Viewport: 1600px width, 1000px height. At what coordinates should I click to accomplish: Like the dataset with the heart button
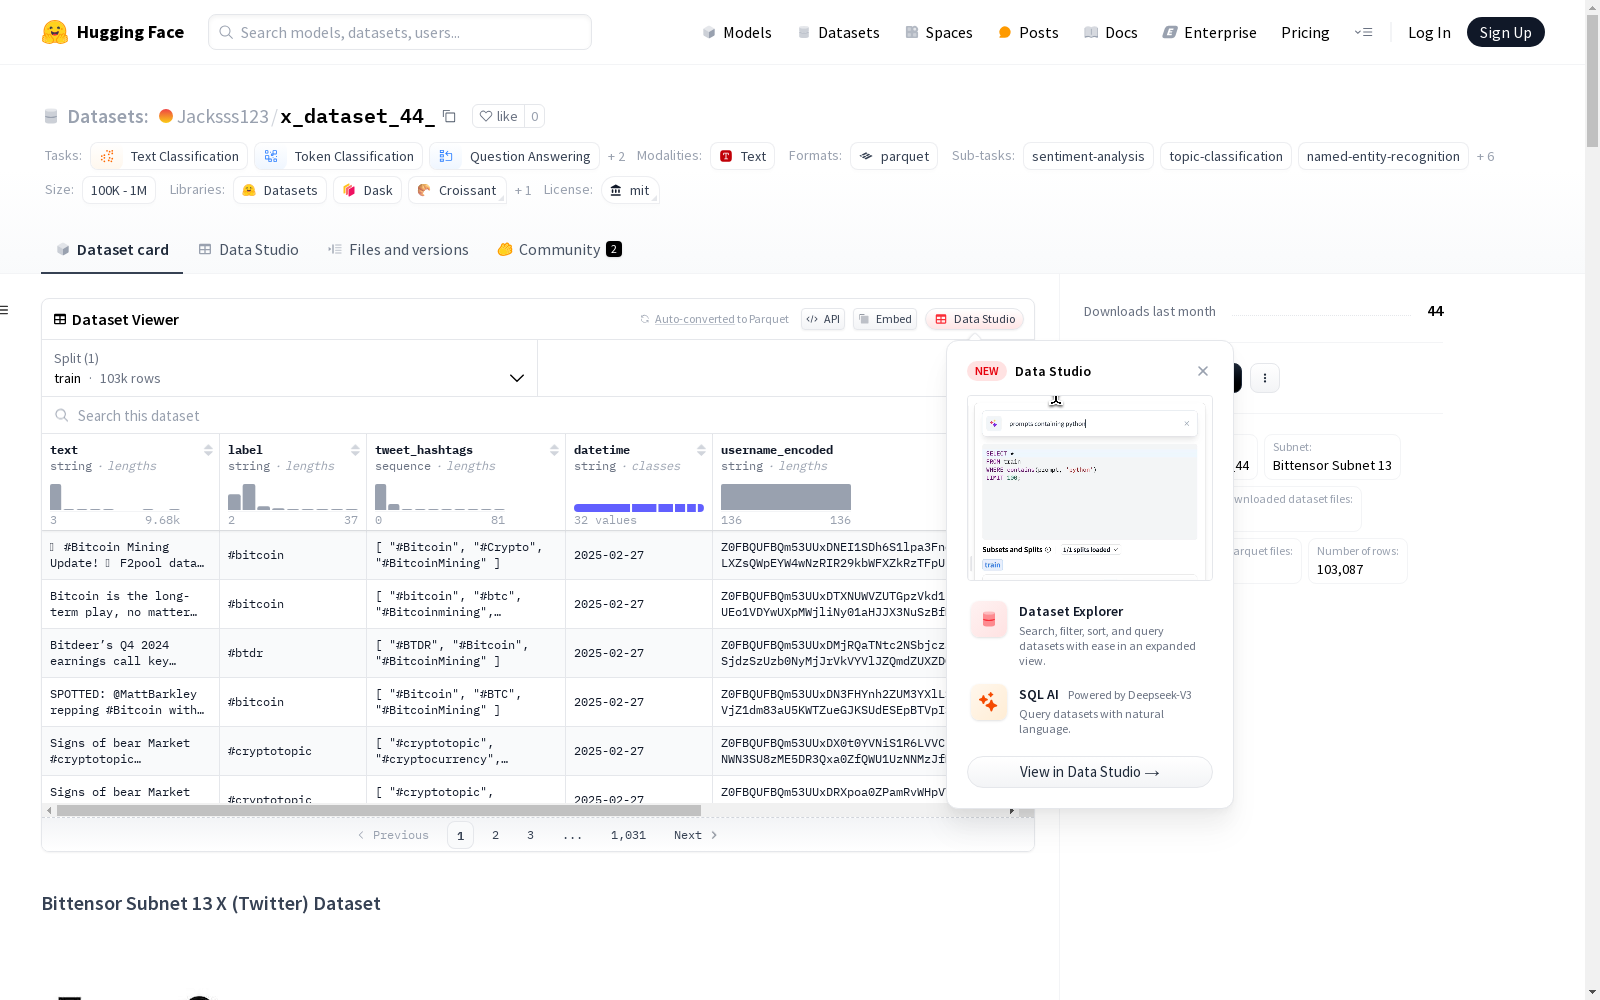498,116
